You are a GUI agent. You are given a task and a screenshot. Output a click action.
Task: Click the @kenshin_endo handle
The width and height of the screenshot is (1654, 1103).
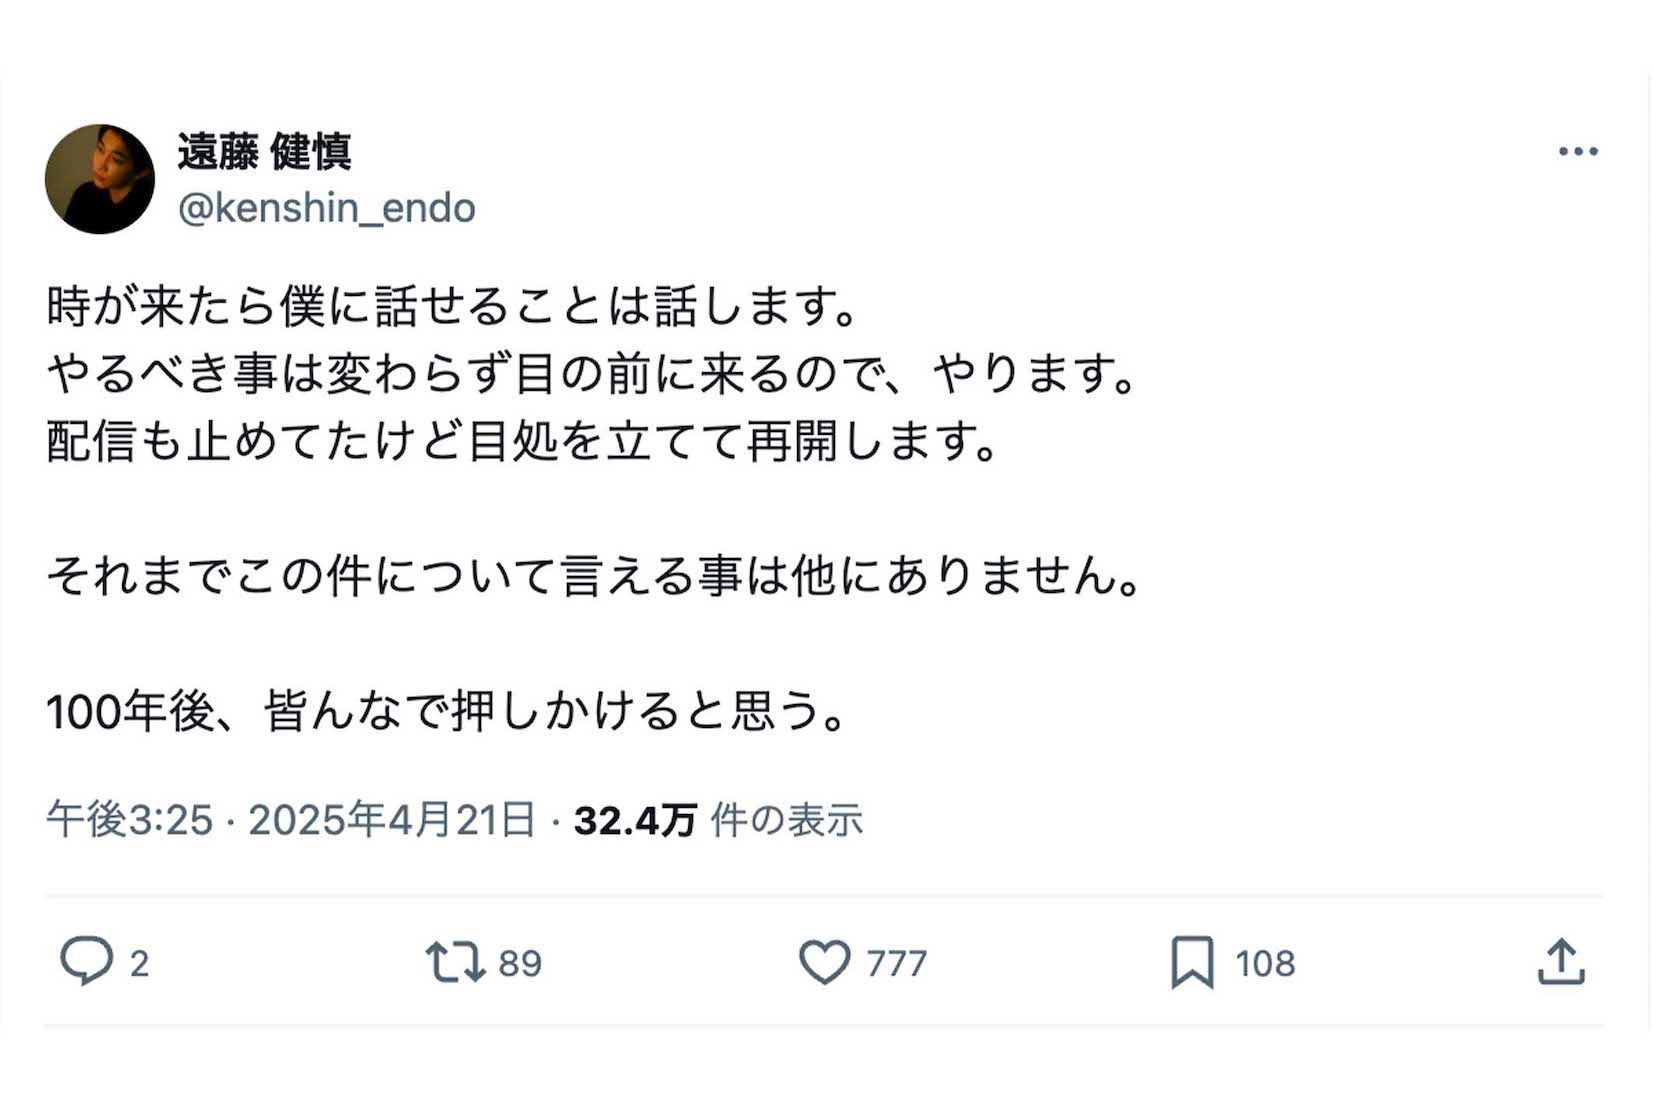tap(326, 207)
